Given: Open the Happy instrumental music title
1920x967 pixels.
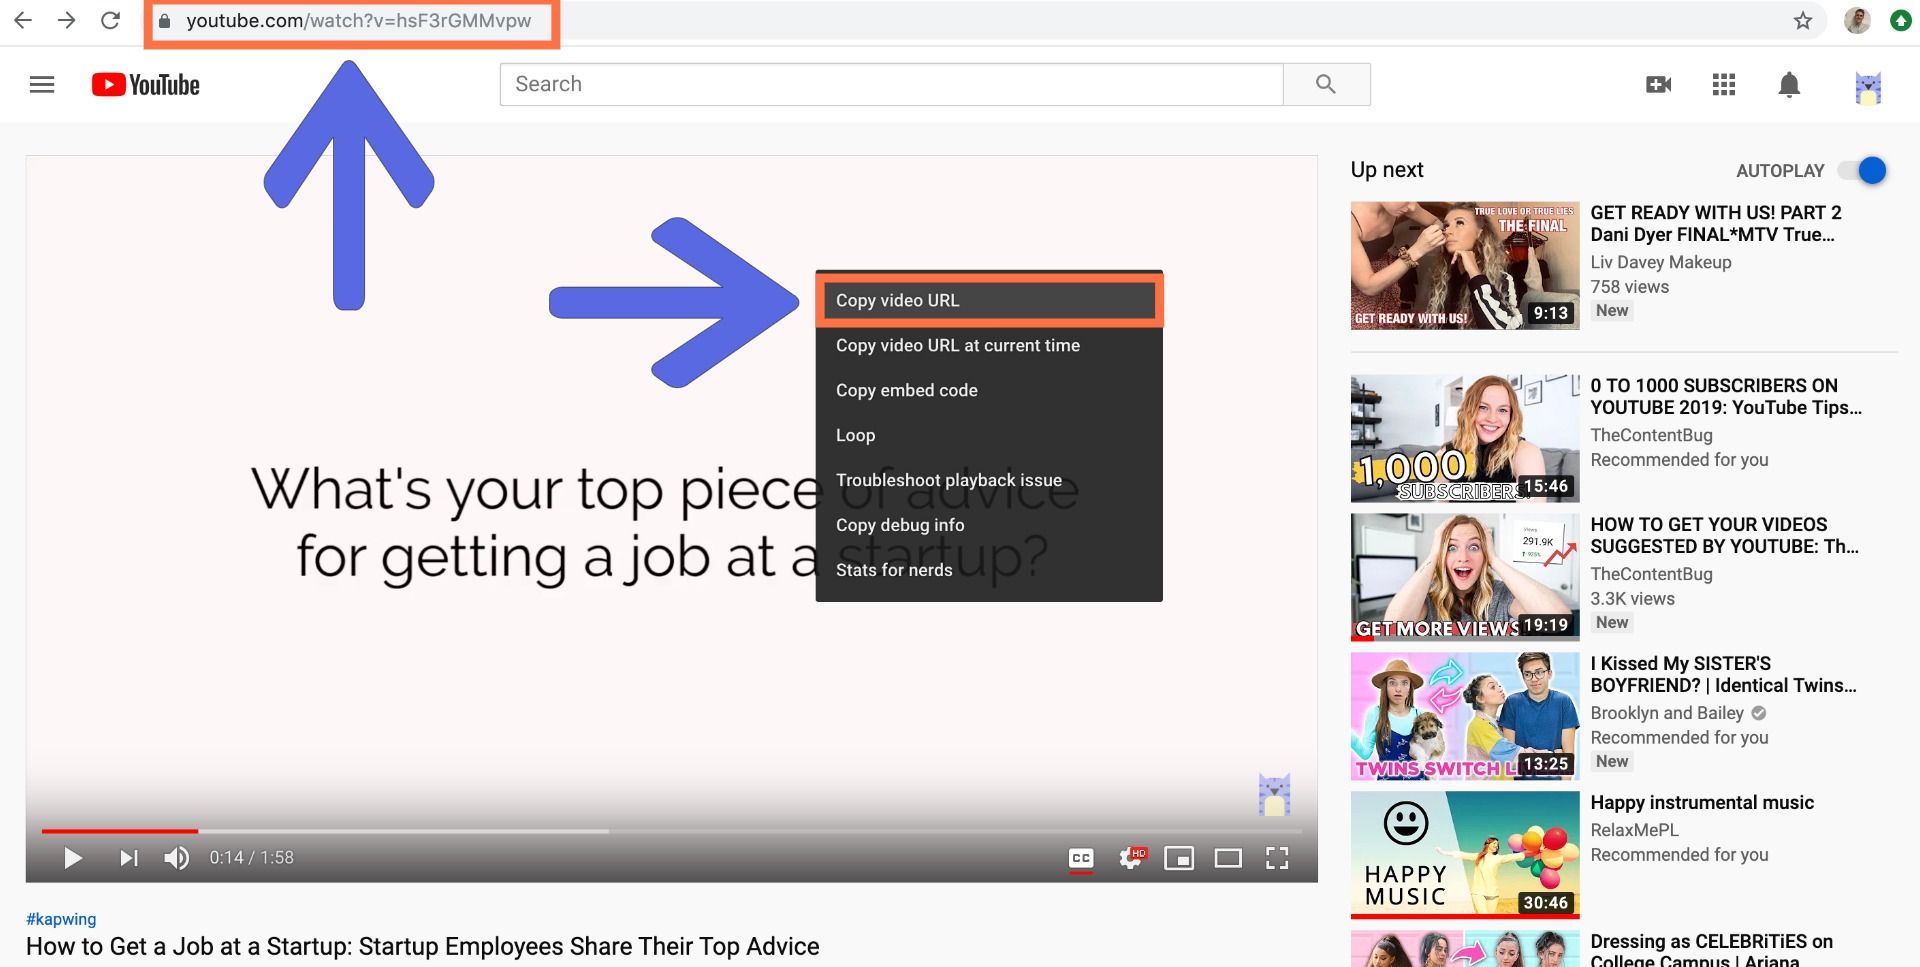Looking at the screenshot, I should pos(1702,803).
